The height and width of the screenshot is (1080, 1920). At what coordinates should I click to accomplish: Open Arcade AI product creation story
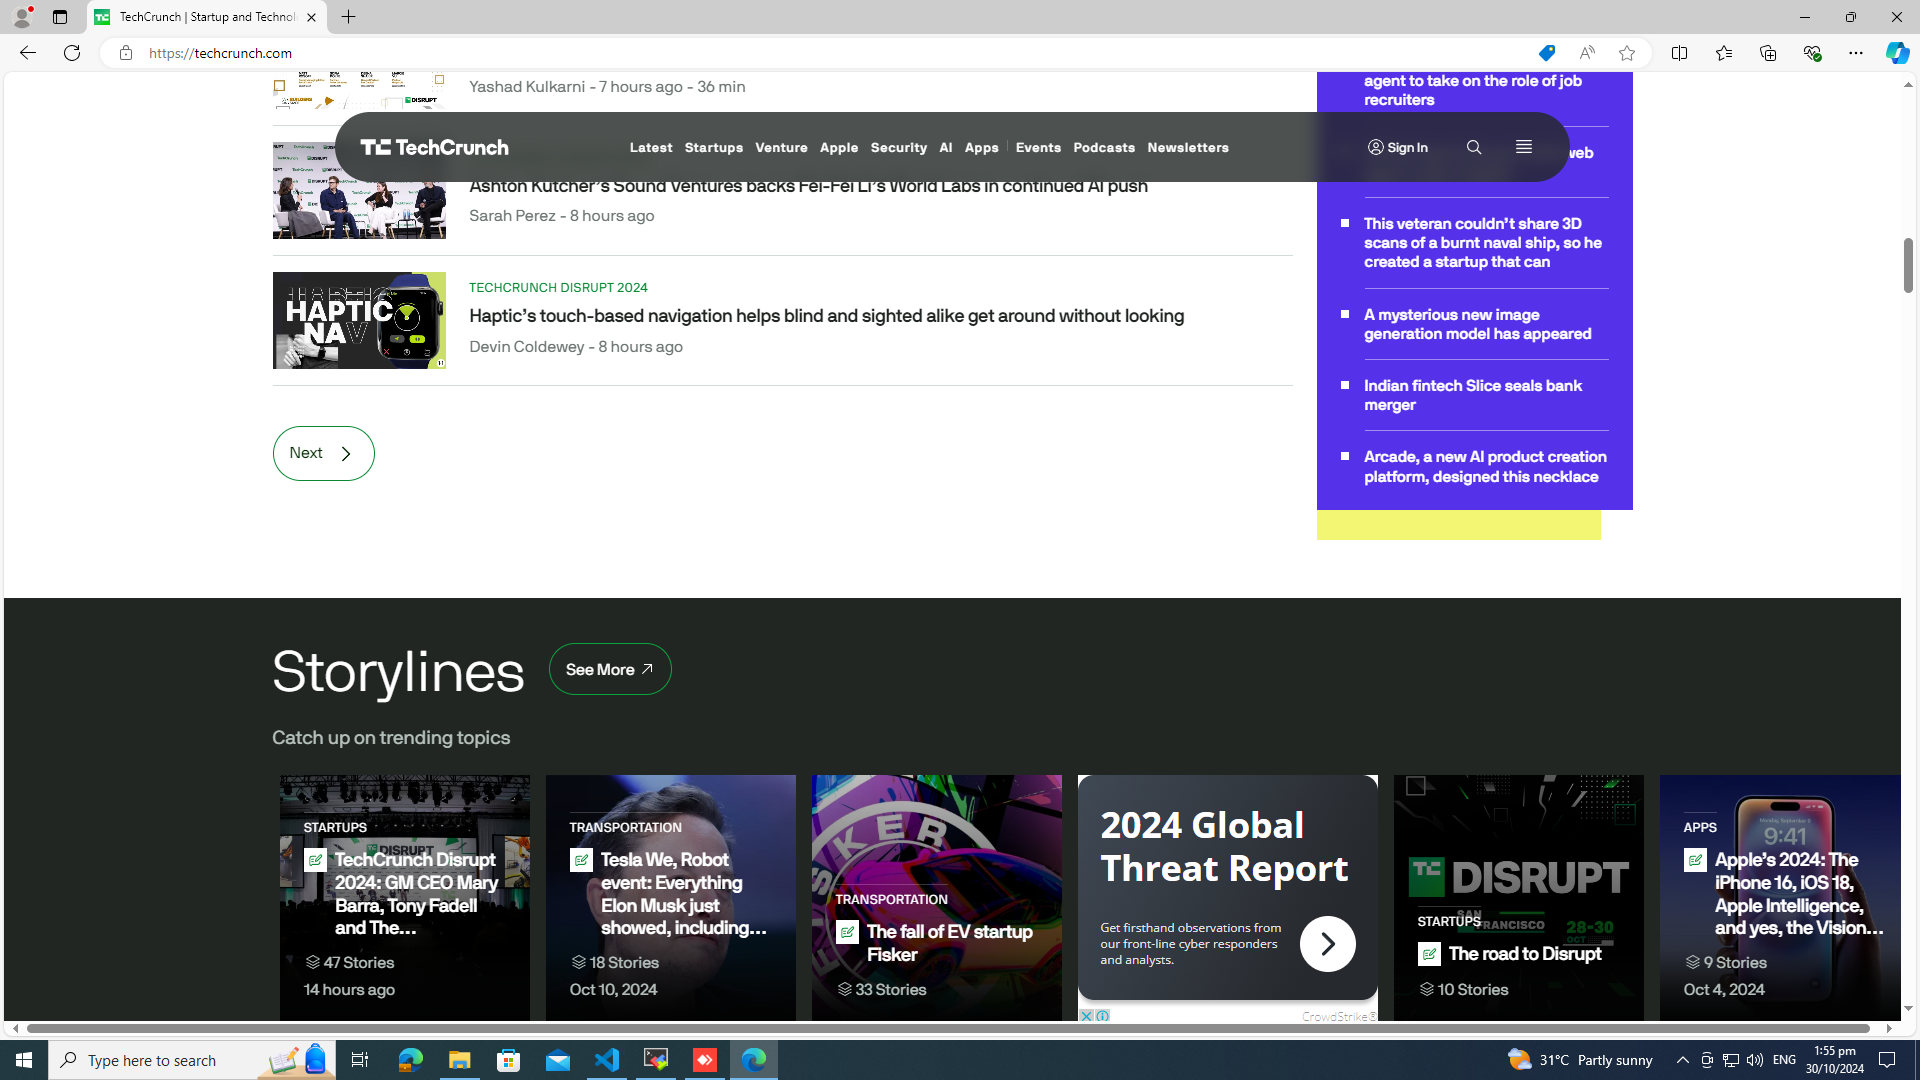pos(1485,466)
